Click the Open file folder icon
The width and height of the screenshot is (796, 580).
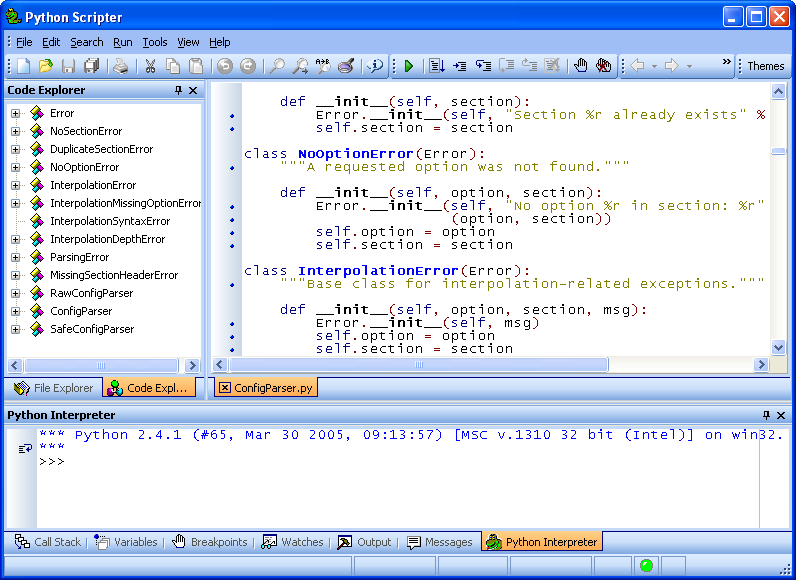pyautogui.click(x=46, y=66)
